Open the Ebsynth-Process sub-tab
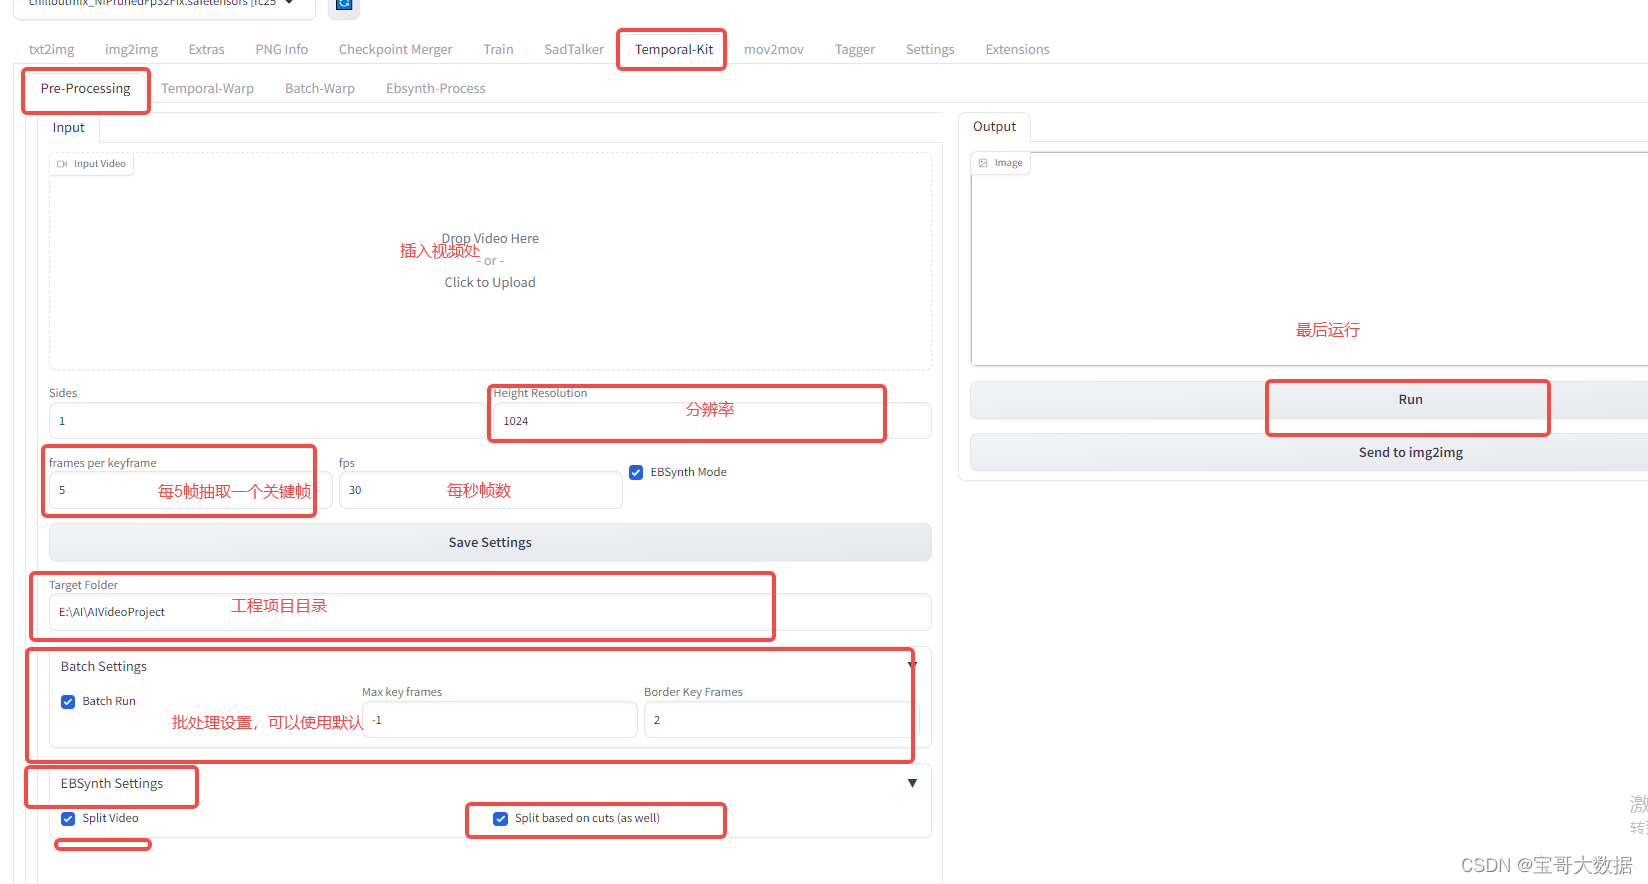 436,88
